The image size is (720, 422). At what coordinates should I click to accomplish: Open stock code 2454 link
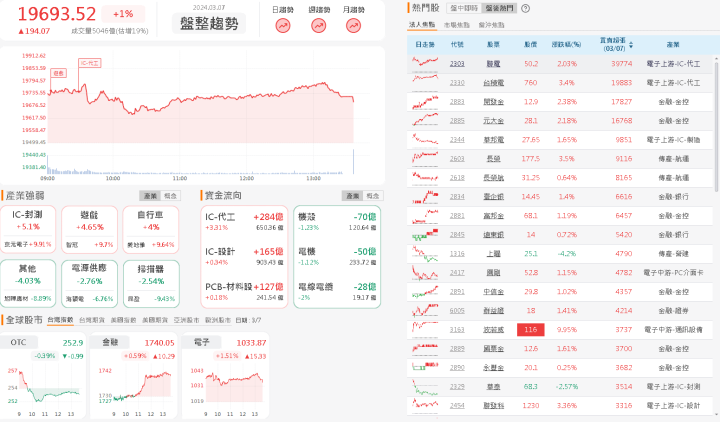[x=457, y=405]
